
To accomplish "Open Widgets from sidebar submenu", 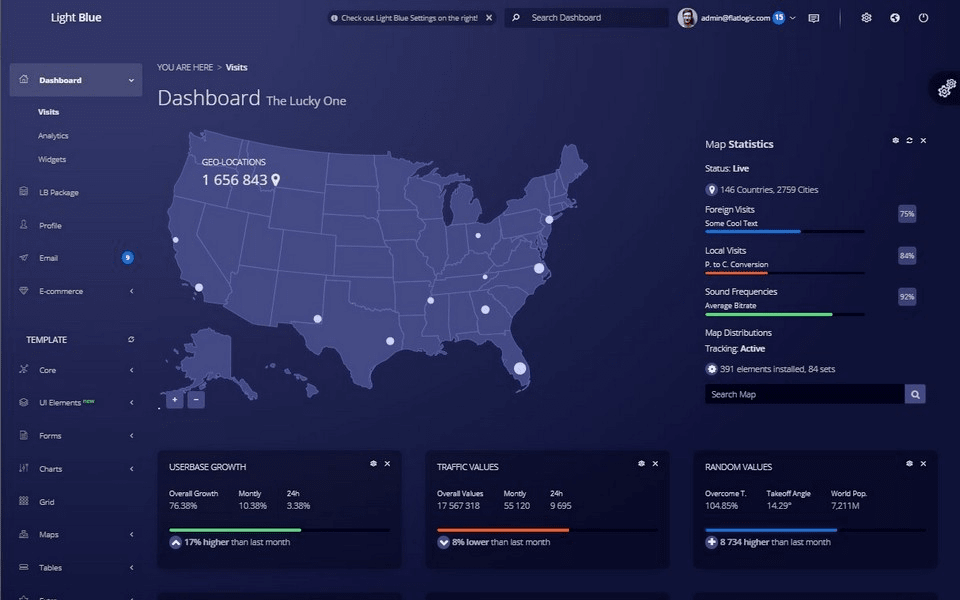I will pyautogui.click(x=52, y=160).
